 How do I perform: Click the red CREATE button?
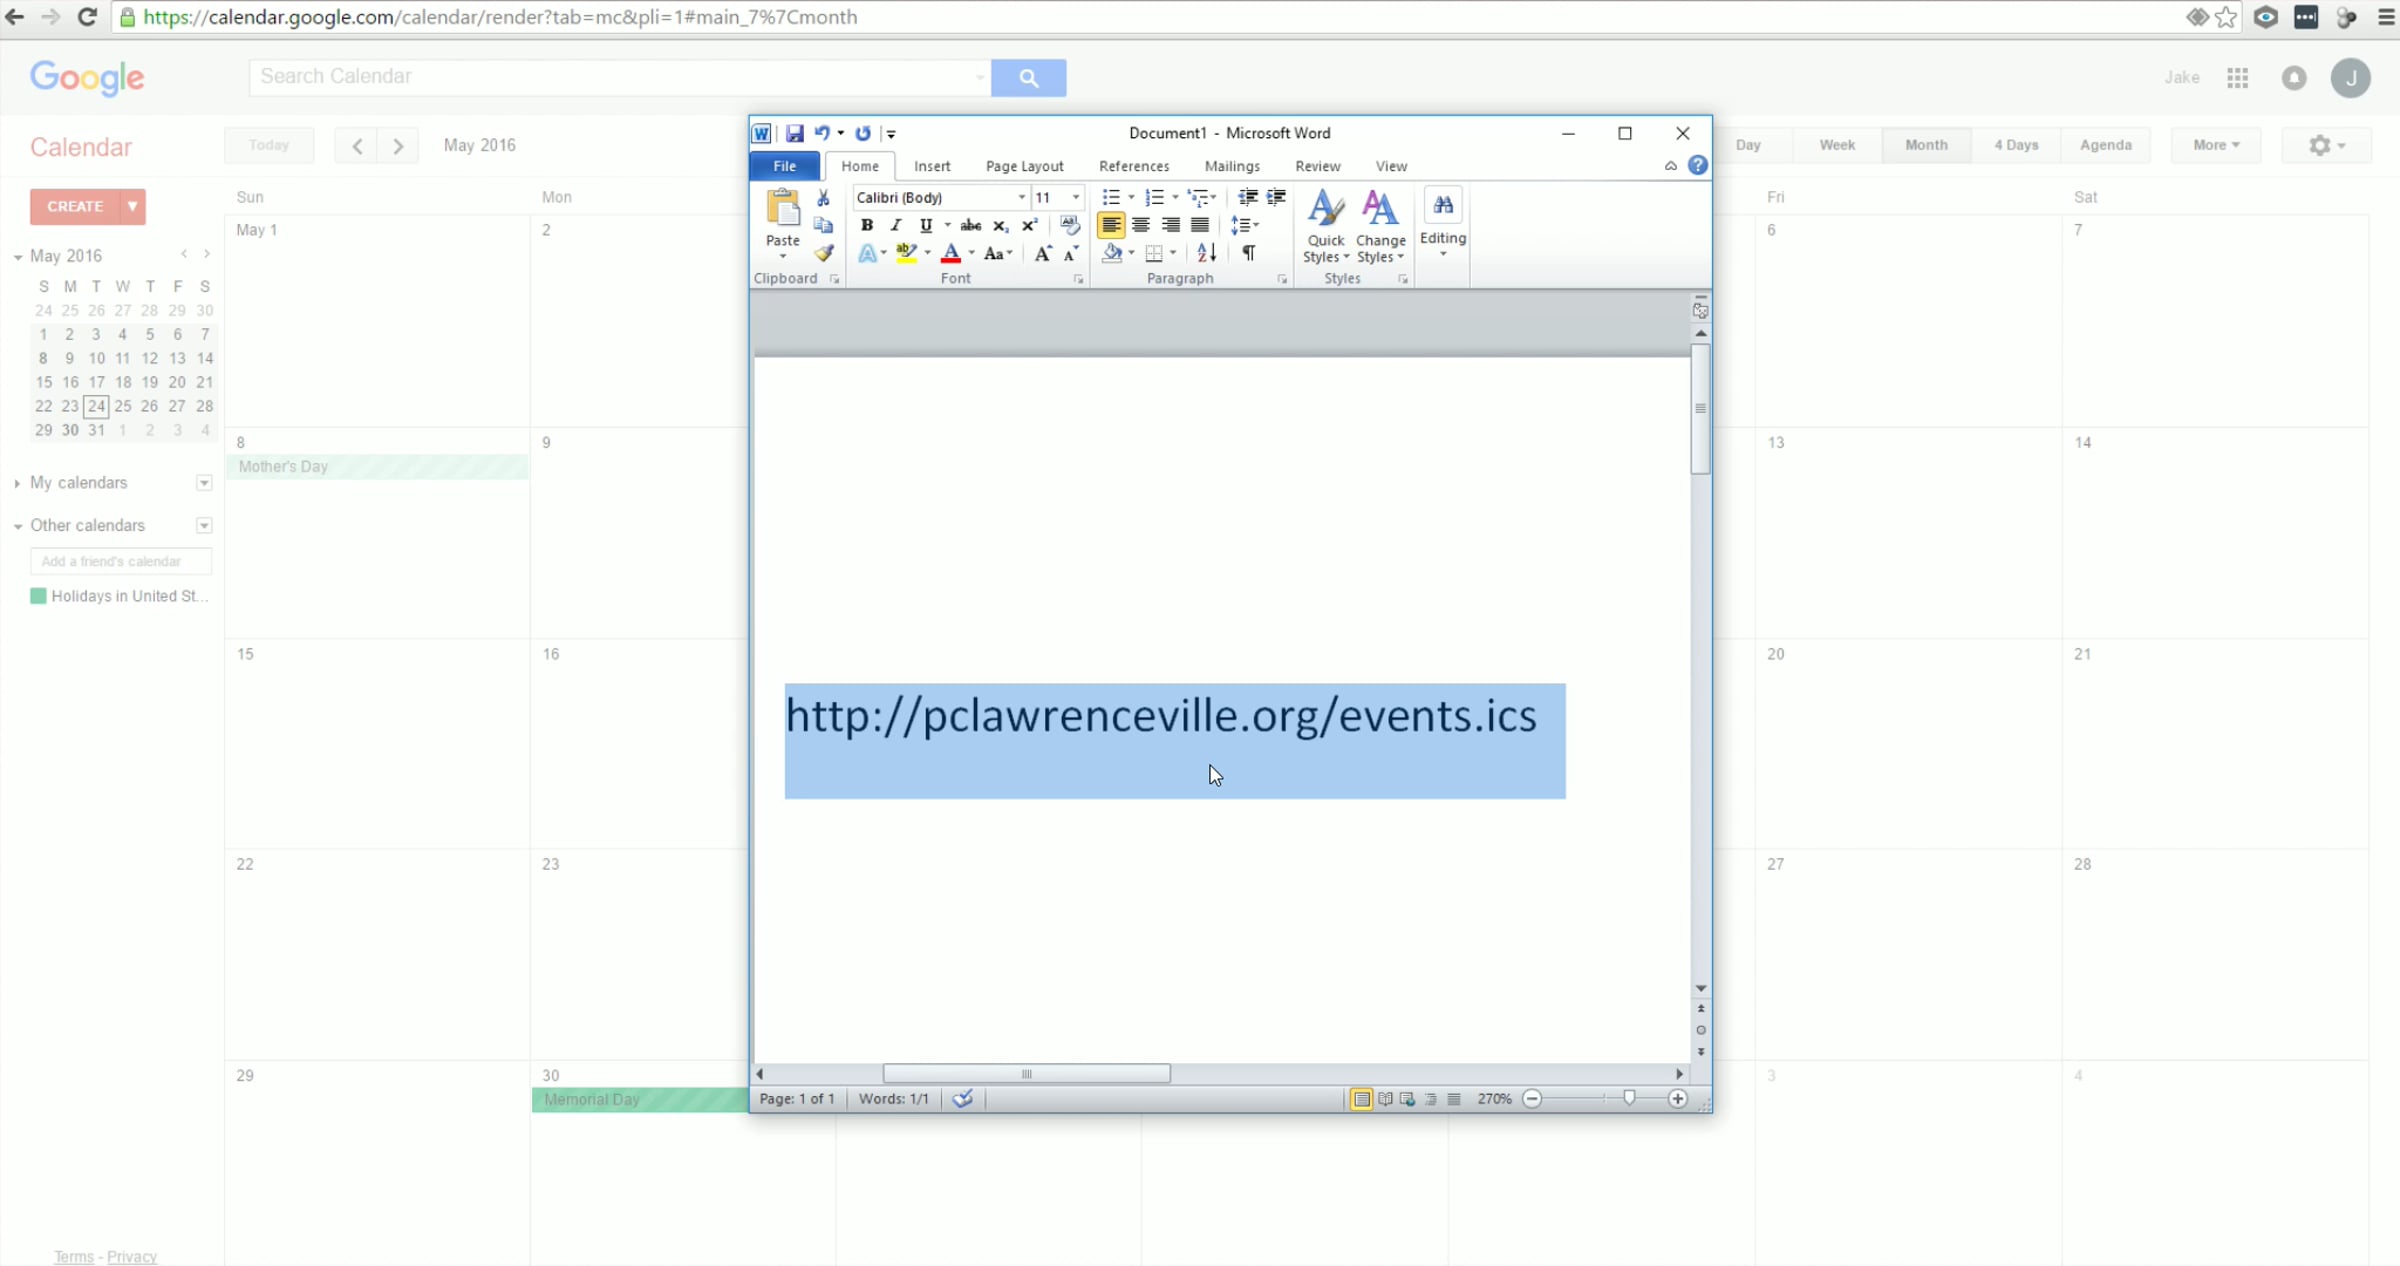coord(75,206)
